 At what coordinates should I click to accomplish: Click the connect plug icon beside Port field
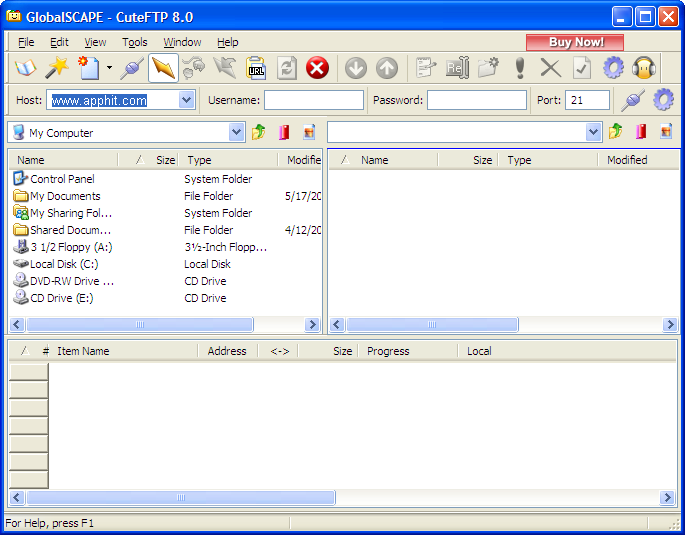(x=632, y=100)
